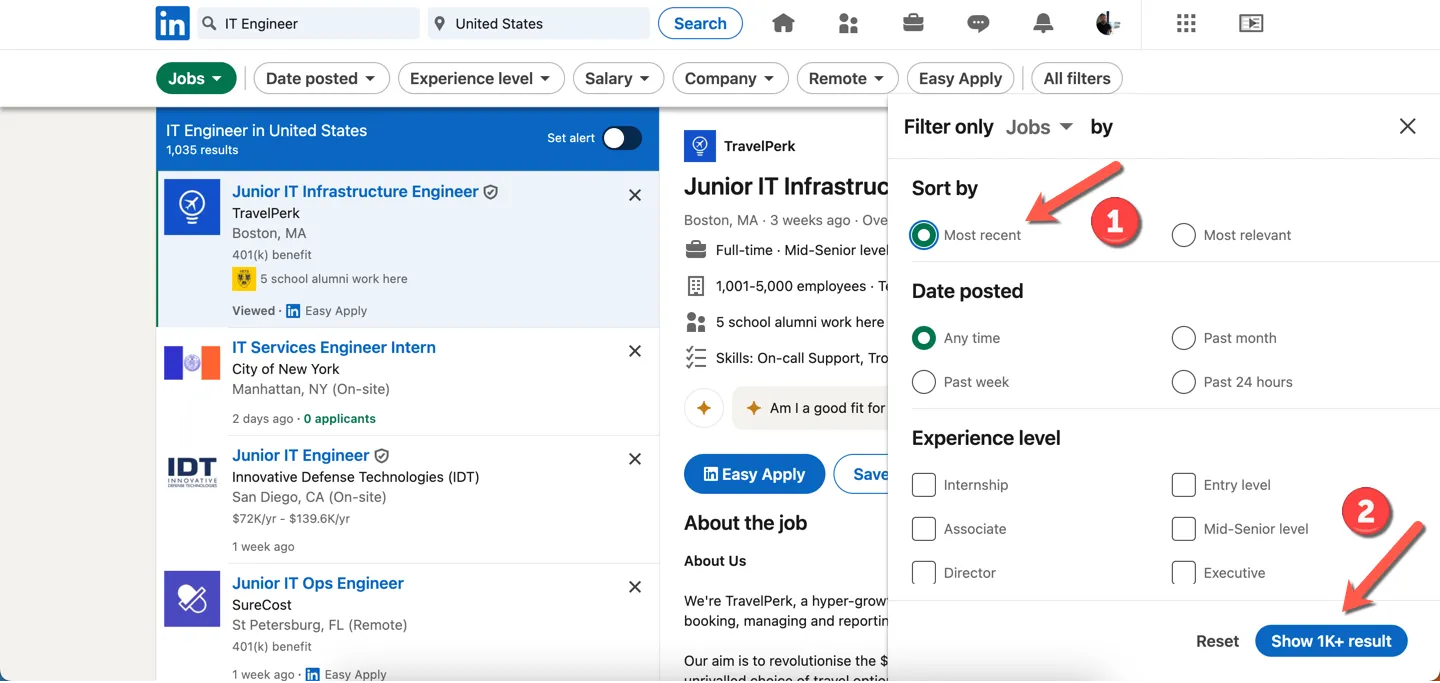Select Most relevant sort option
The image size is (1440, 683).
(1183, 235)
